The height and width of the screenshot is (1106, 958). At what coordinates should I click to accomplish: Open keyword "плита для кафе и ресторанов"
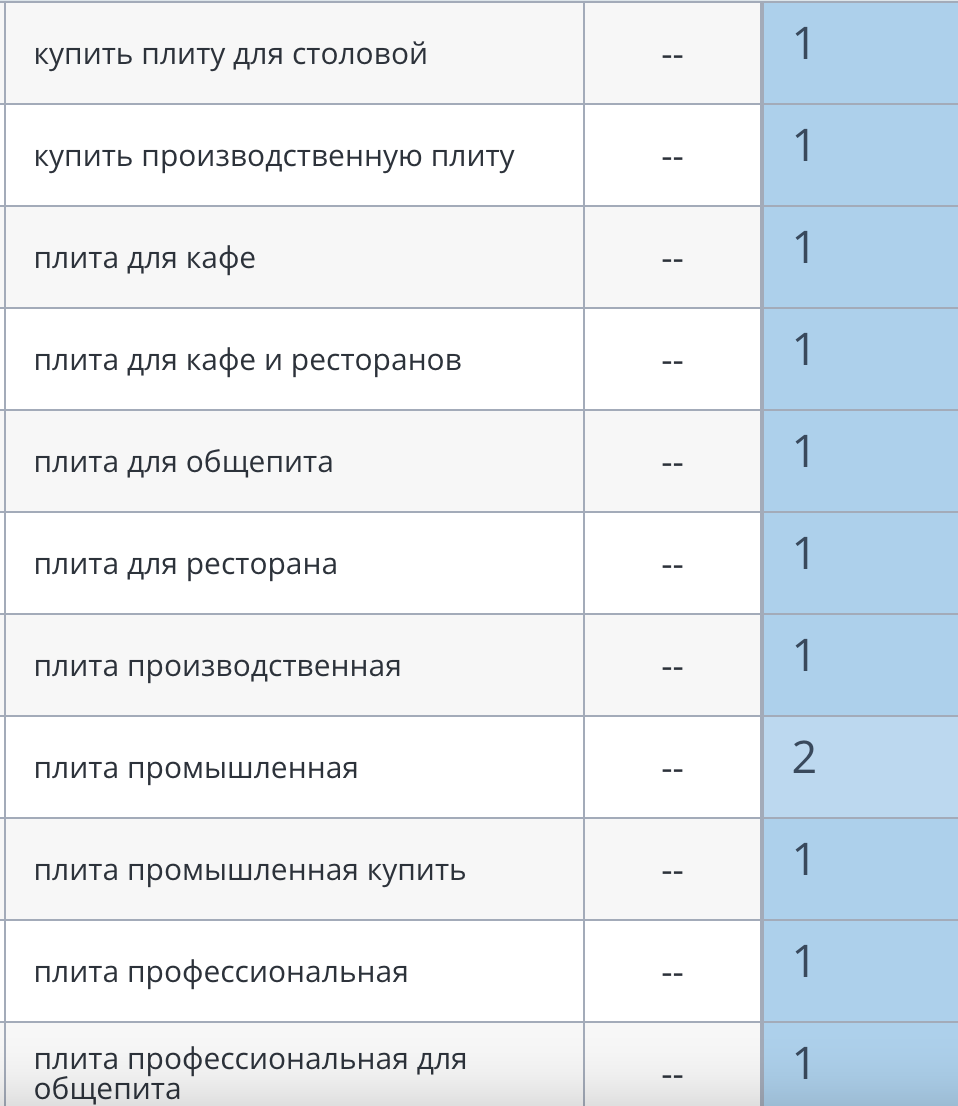point(248,360)
